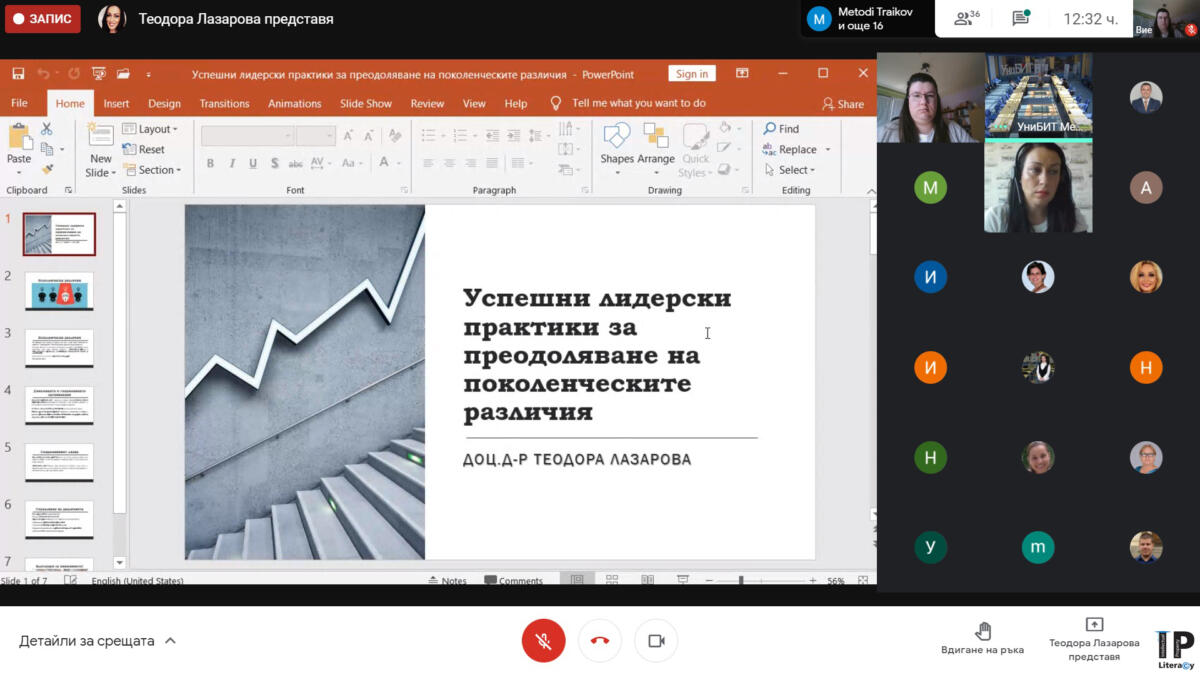Toggle Normal view in status bar
Image resolution: width=1200 pixels, height=675 pixels.
tap(577, 580)
